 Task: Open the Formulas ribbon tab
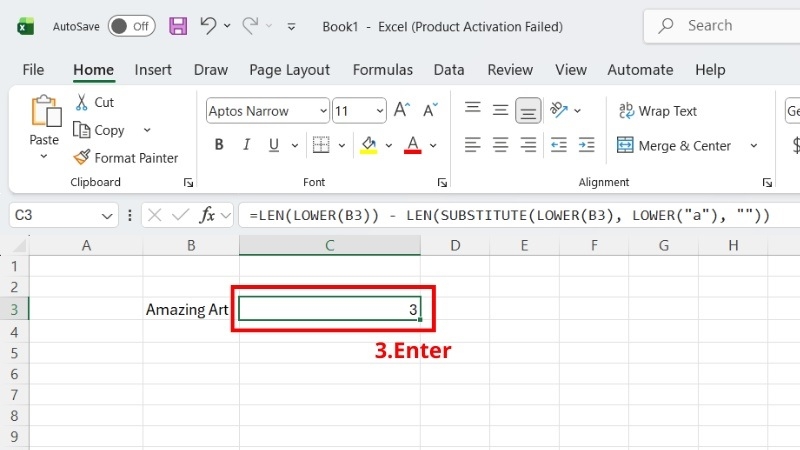(383, 70)
